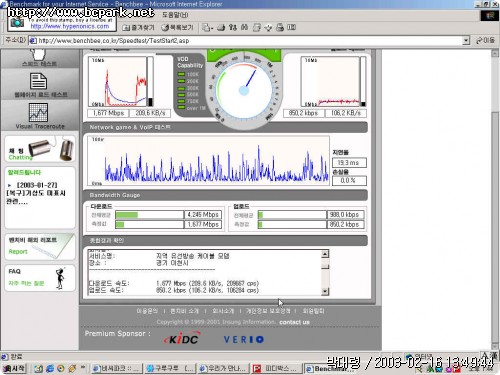The image size is (500, 375).
Task: Click the contact us link
Action: point(294,322)
